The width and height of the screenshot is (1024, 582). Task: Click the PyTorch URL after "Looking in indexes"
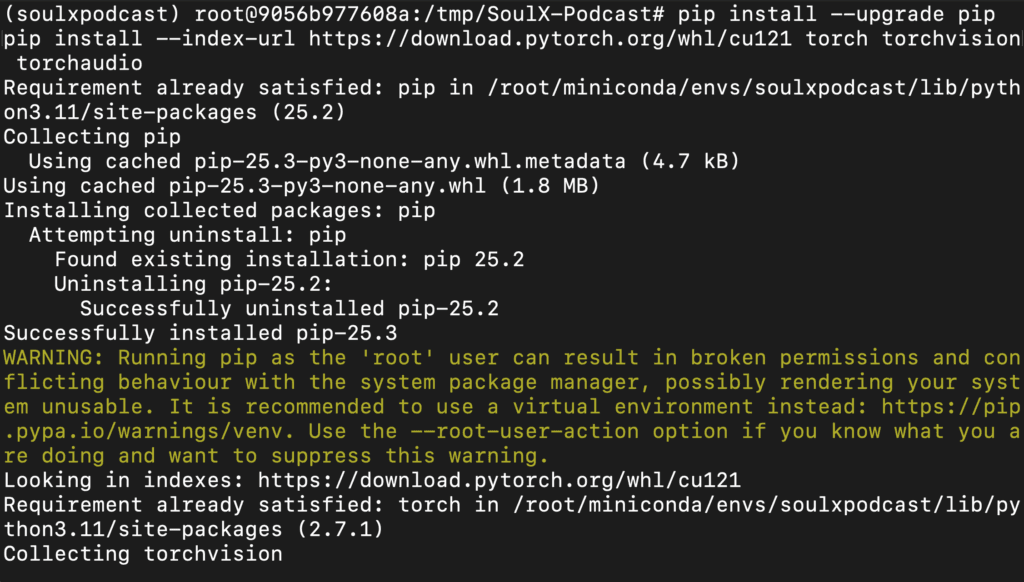point(500,480)
